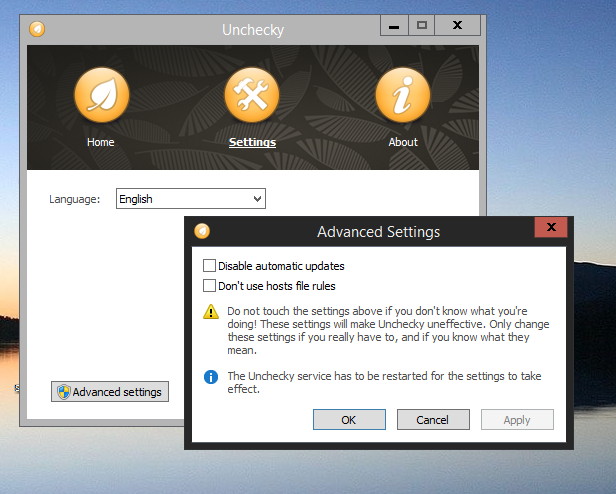616x494 pixels.
Task: Select the Settings tools icon
Action: point(252,95)
